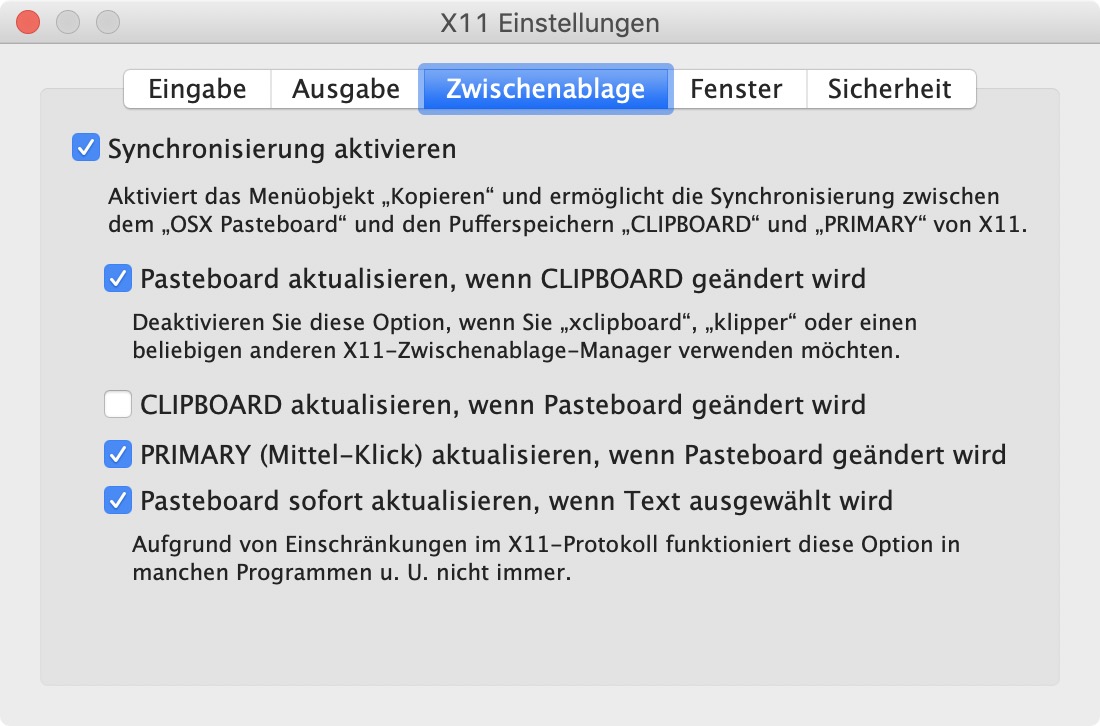Image resolution: width=1100 pixels, height=726 pixels.
Task: Enable 'CLIPBOARD aktualisieren, wenn Pasteboard geändert wird'
Action: pos(117,404)
